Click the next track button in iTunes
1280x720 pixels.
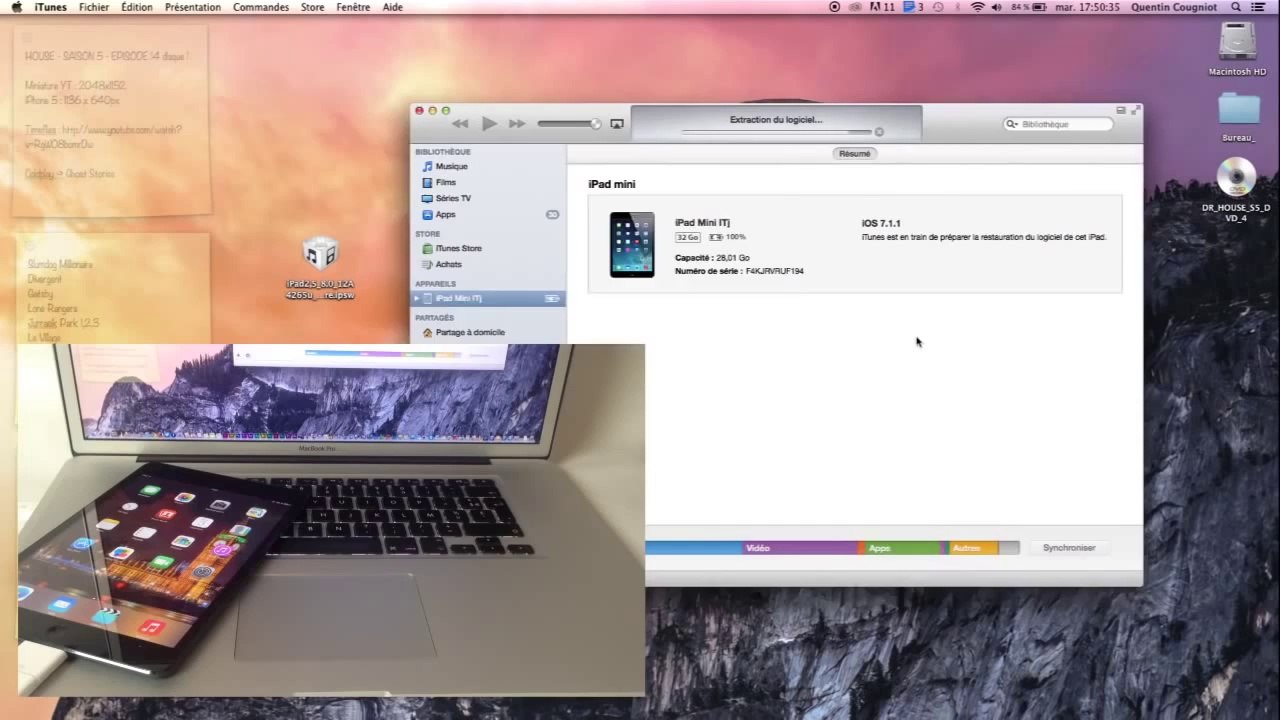[x=517, y=124]
